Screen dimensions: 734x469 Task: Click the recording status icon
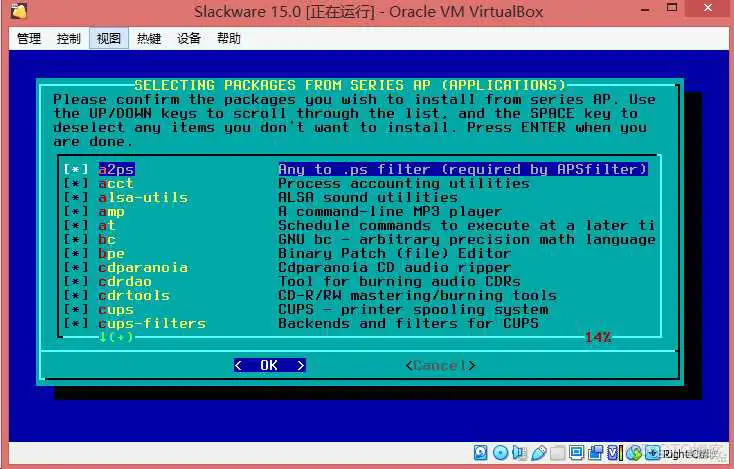[x=595, y=453]
